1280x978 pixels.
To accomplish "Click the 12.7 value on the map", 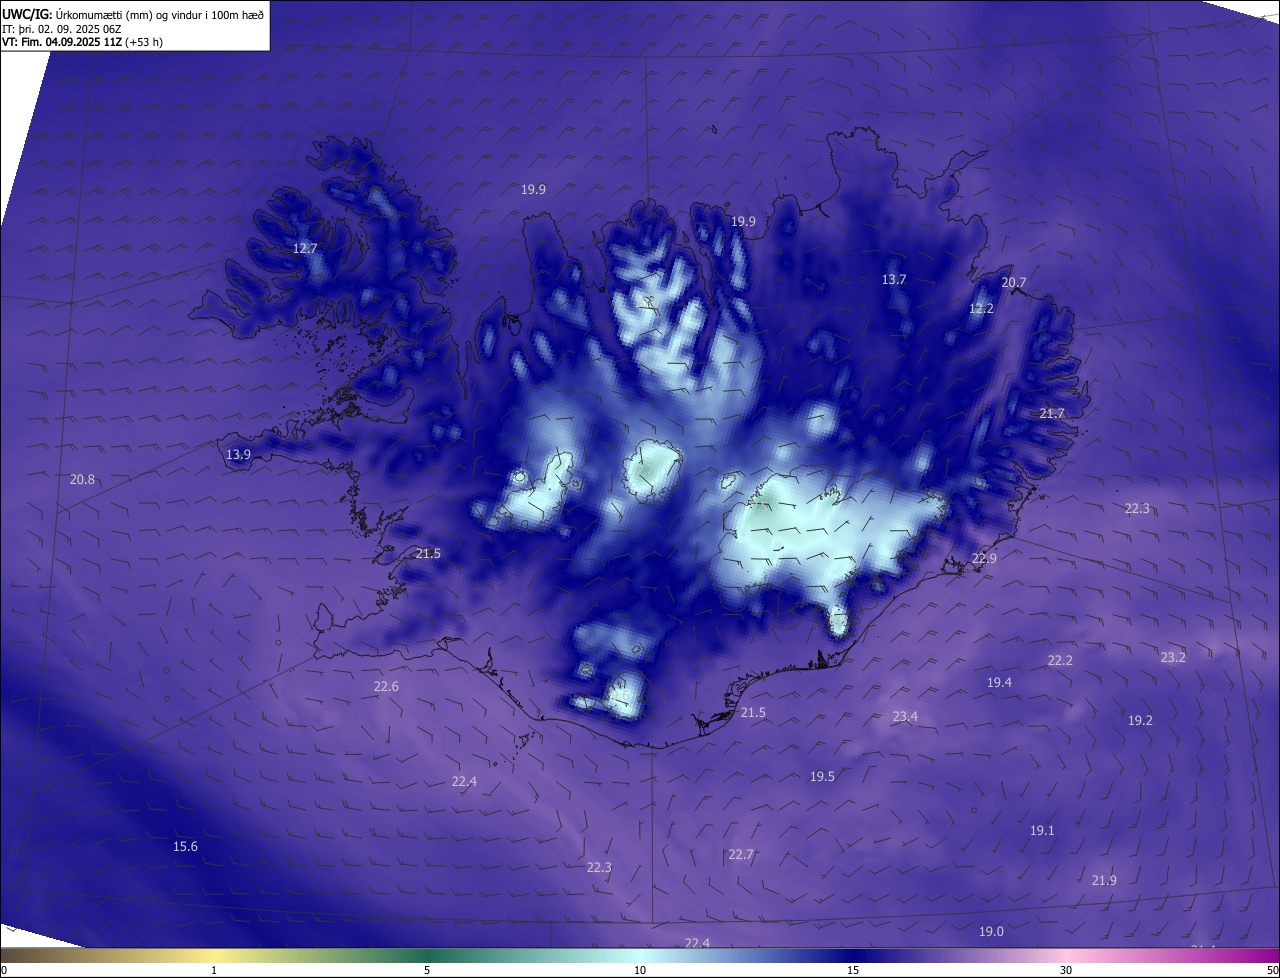I will [305, 248].
